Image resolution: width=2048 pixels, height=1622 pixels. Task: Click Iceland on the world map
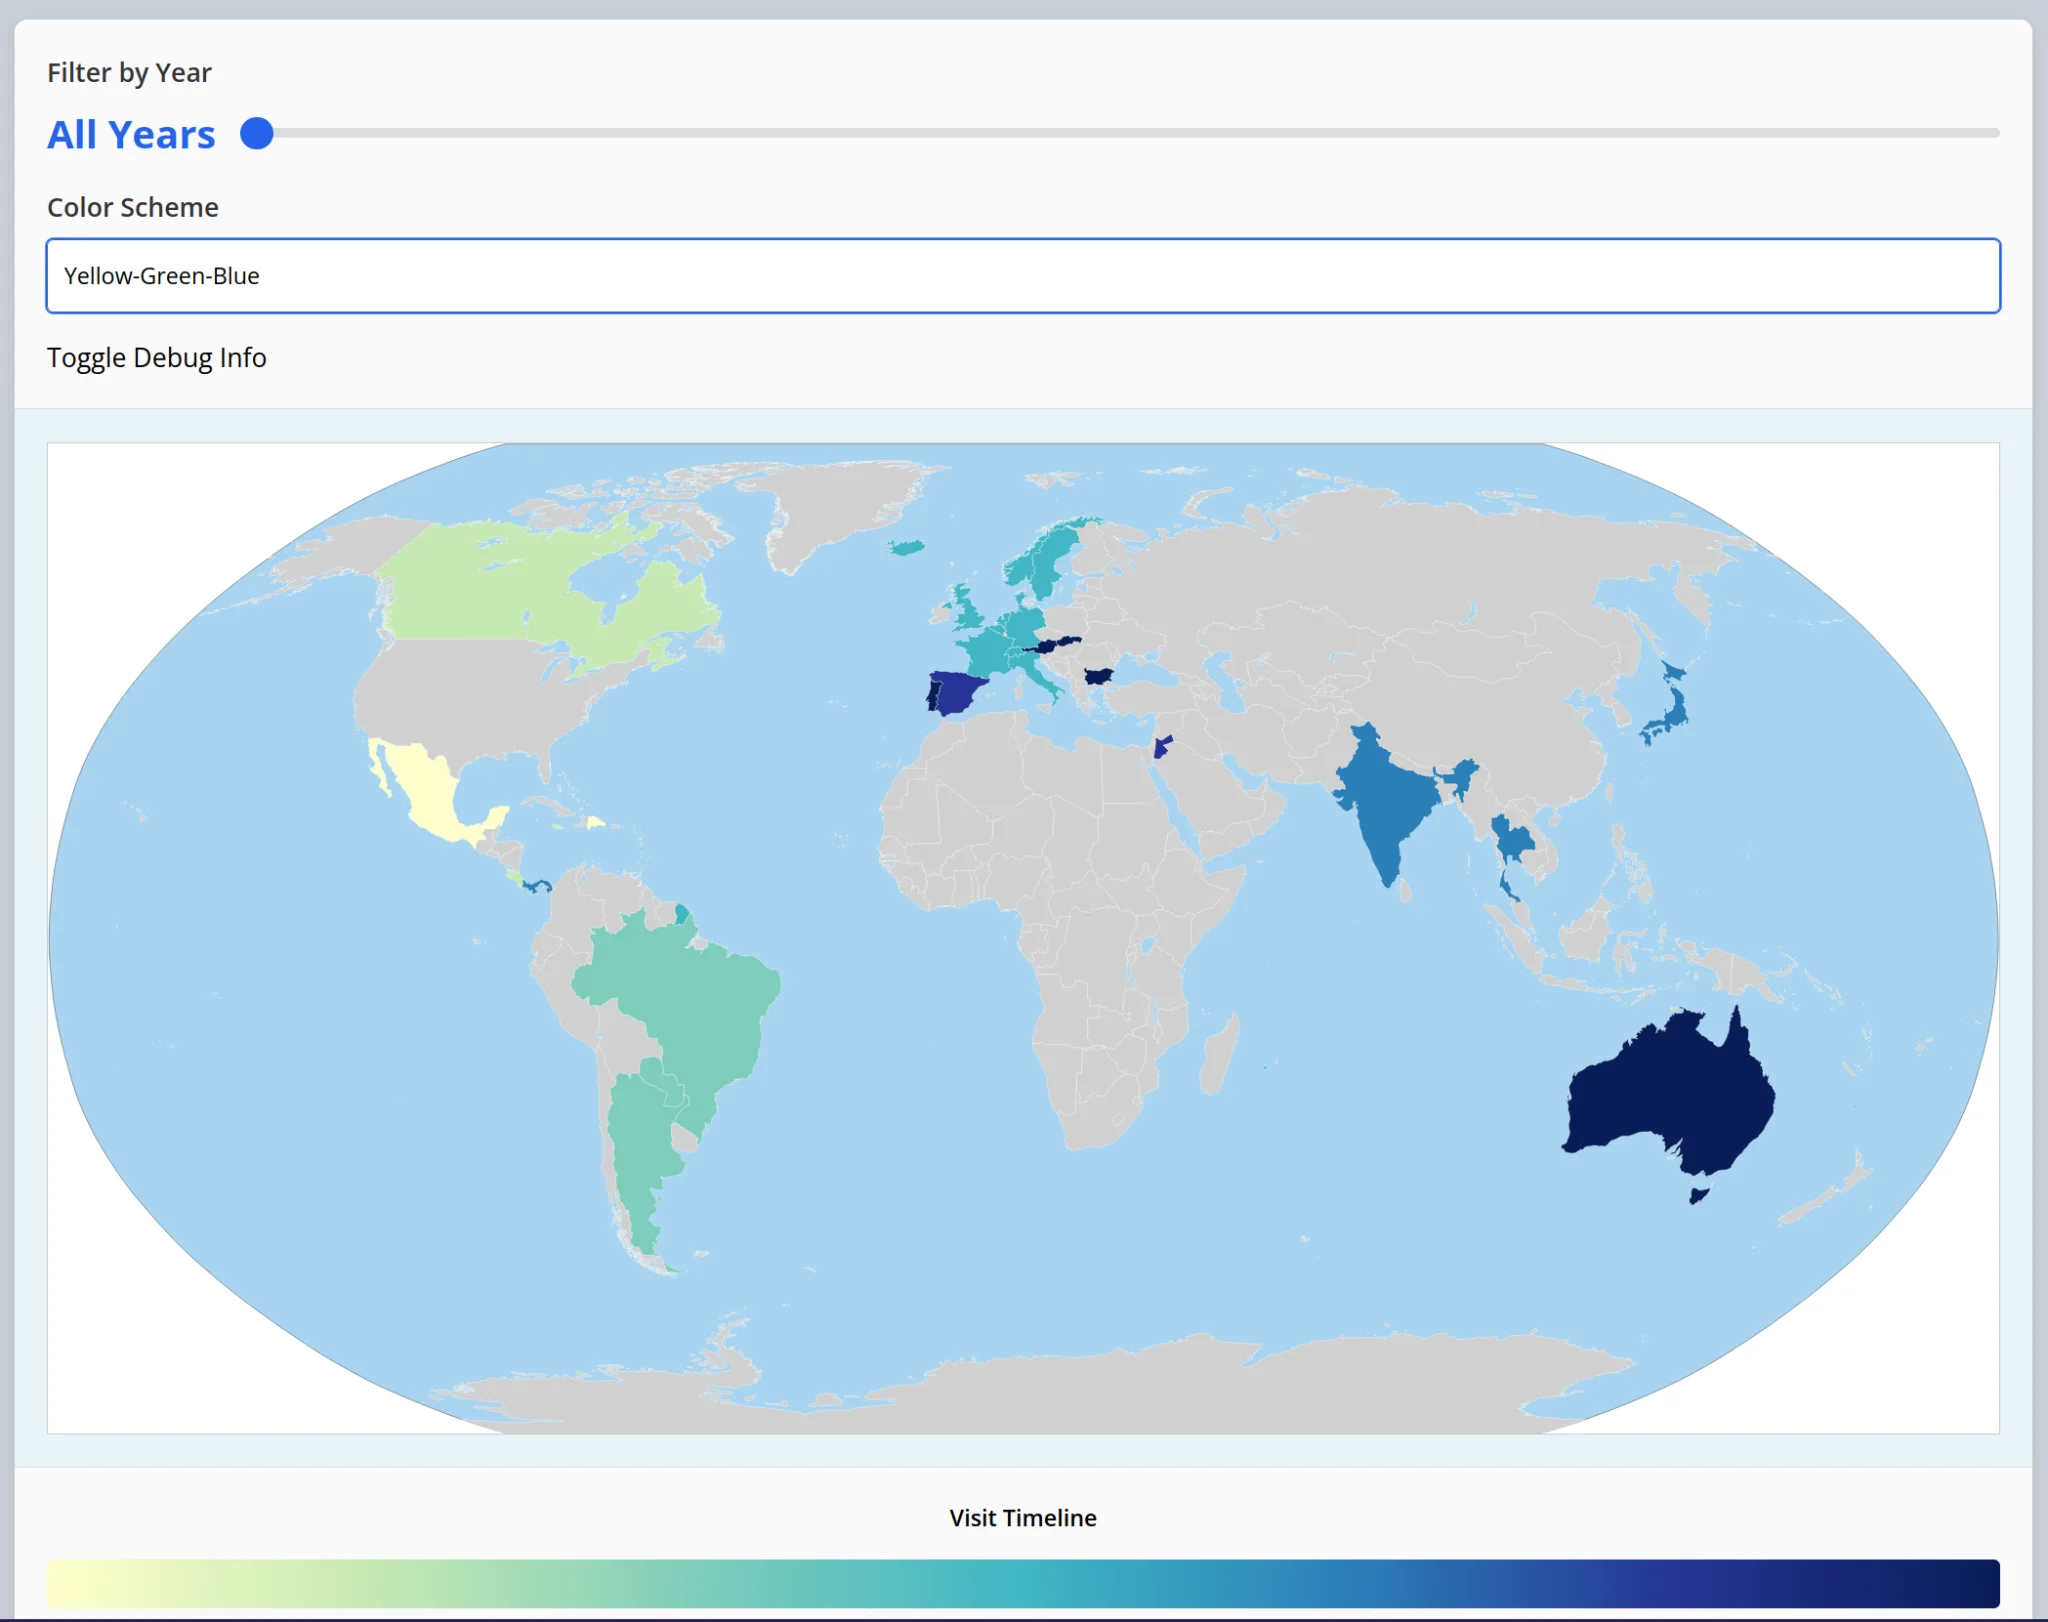click(906, 547)
